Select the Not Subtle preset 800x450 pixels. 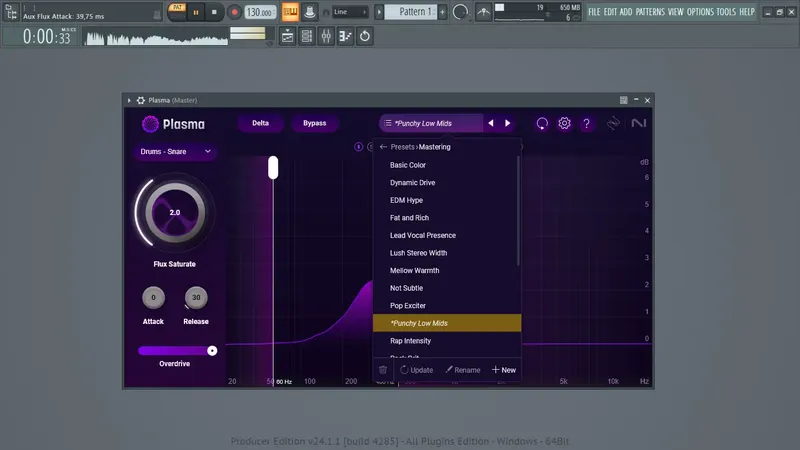point(447,288)
